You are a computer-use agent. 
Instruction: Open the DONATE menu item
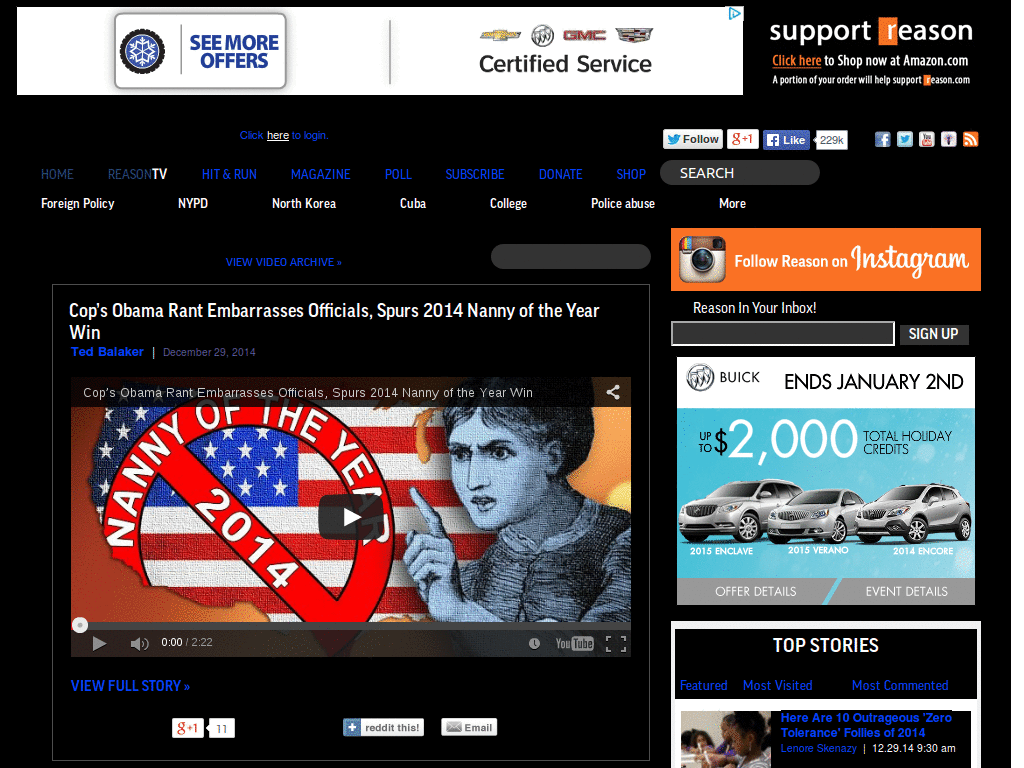pos(560,174)
